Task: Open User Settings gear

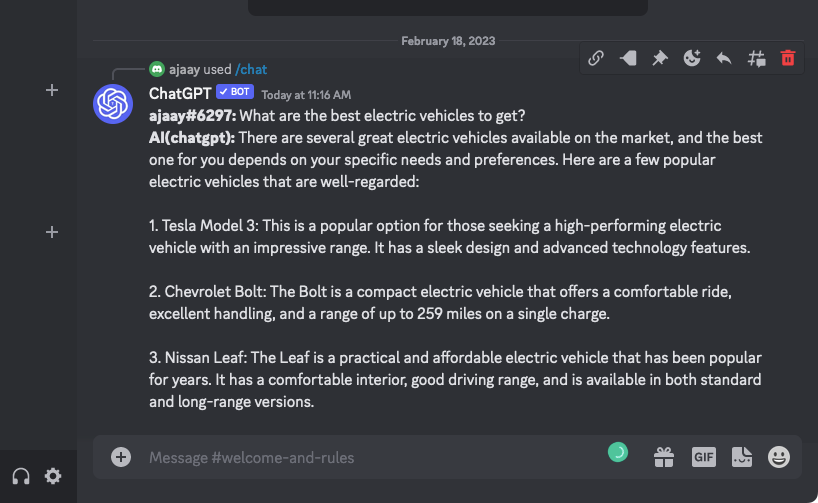Action: (53, 476)
